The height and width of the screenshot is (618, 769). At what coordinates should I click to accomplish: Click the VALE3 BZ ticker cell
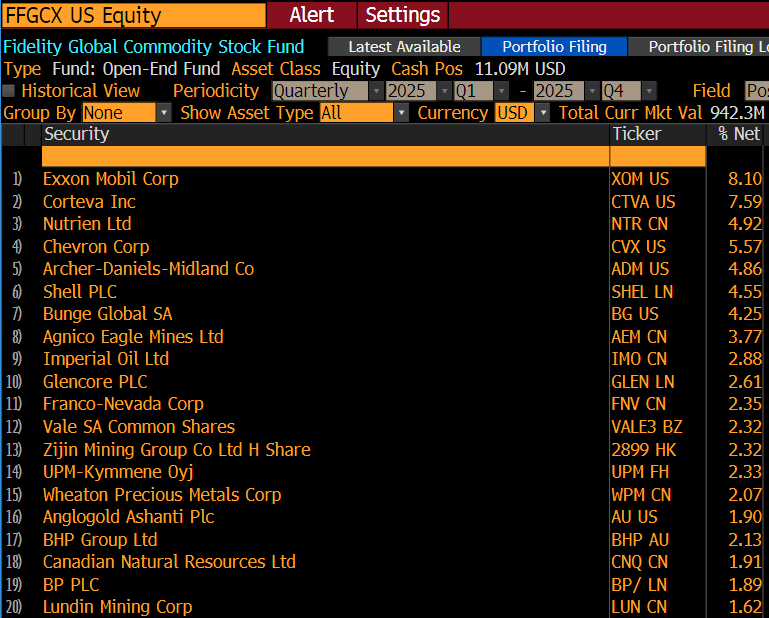point(646,427)
